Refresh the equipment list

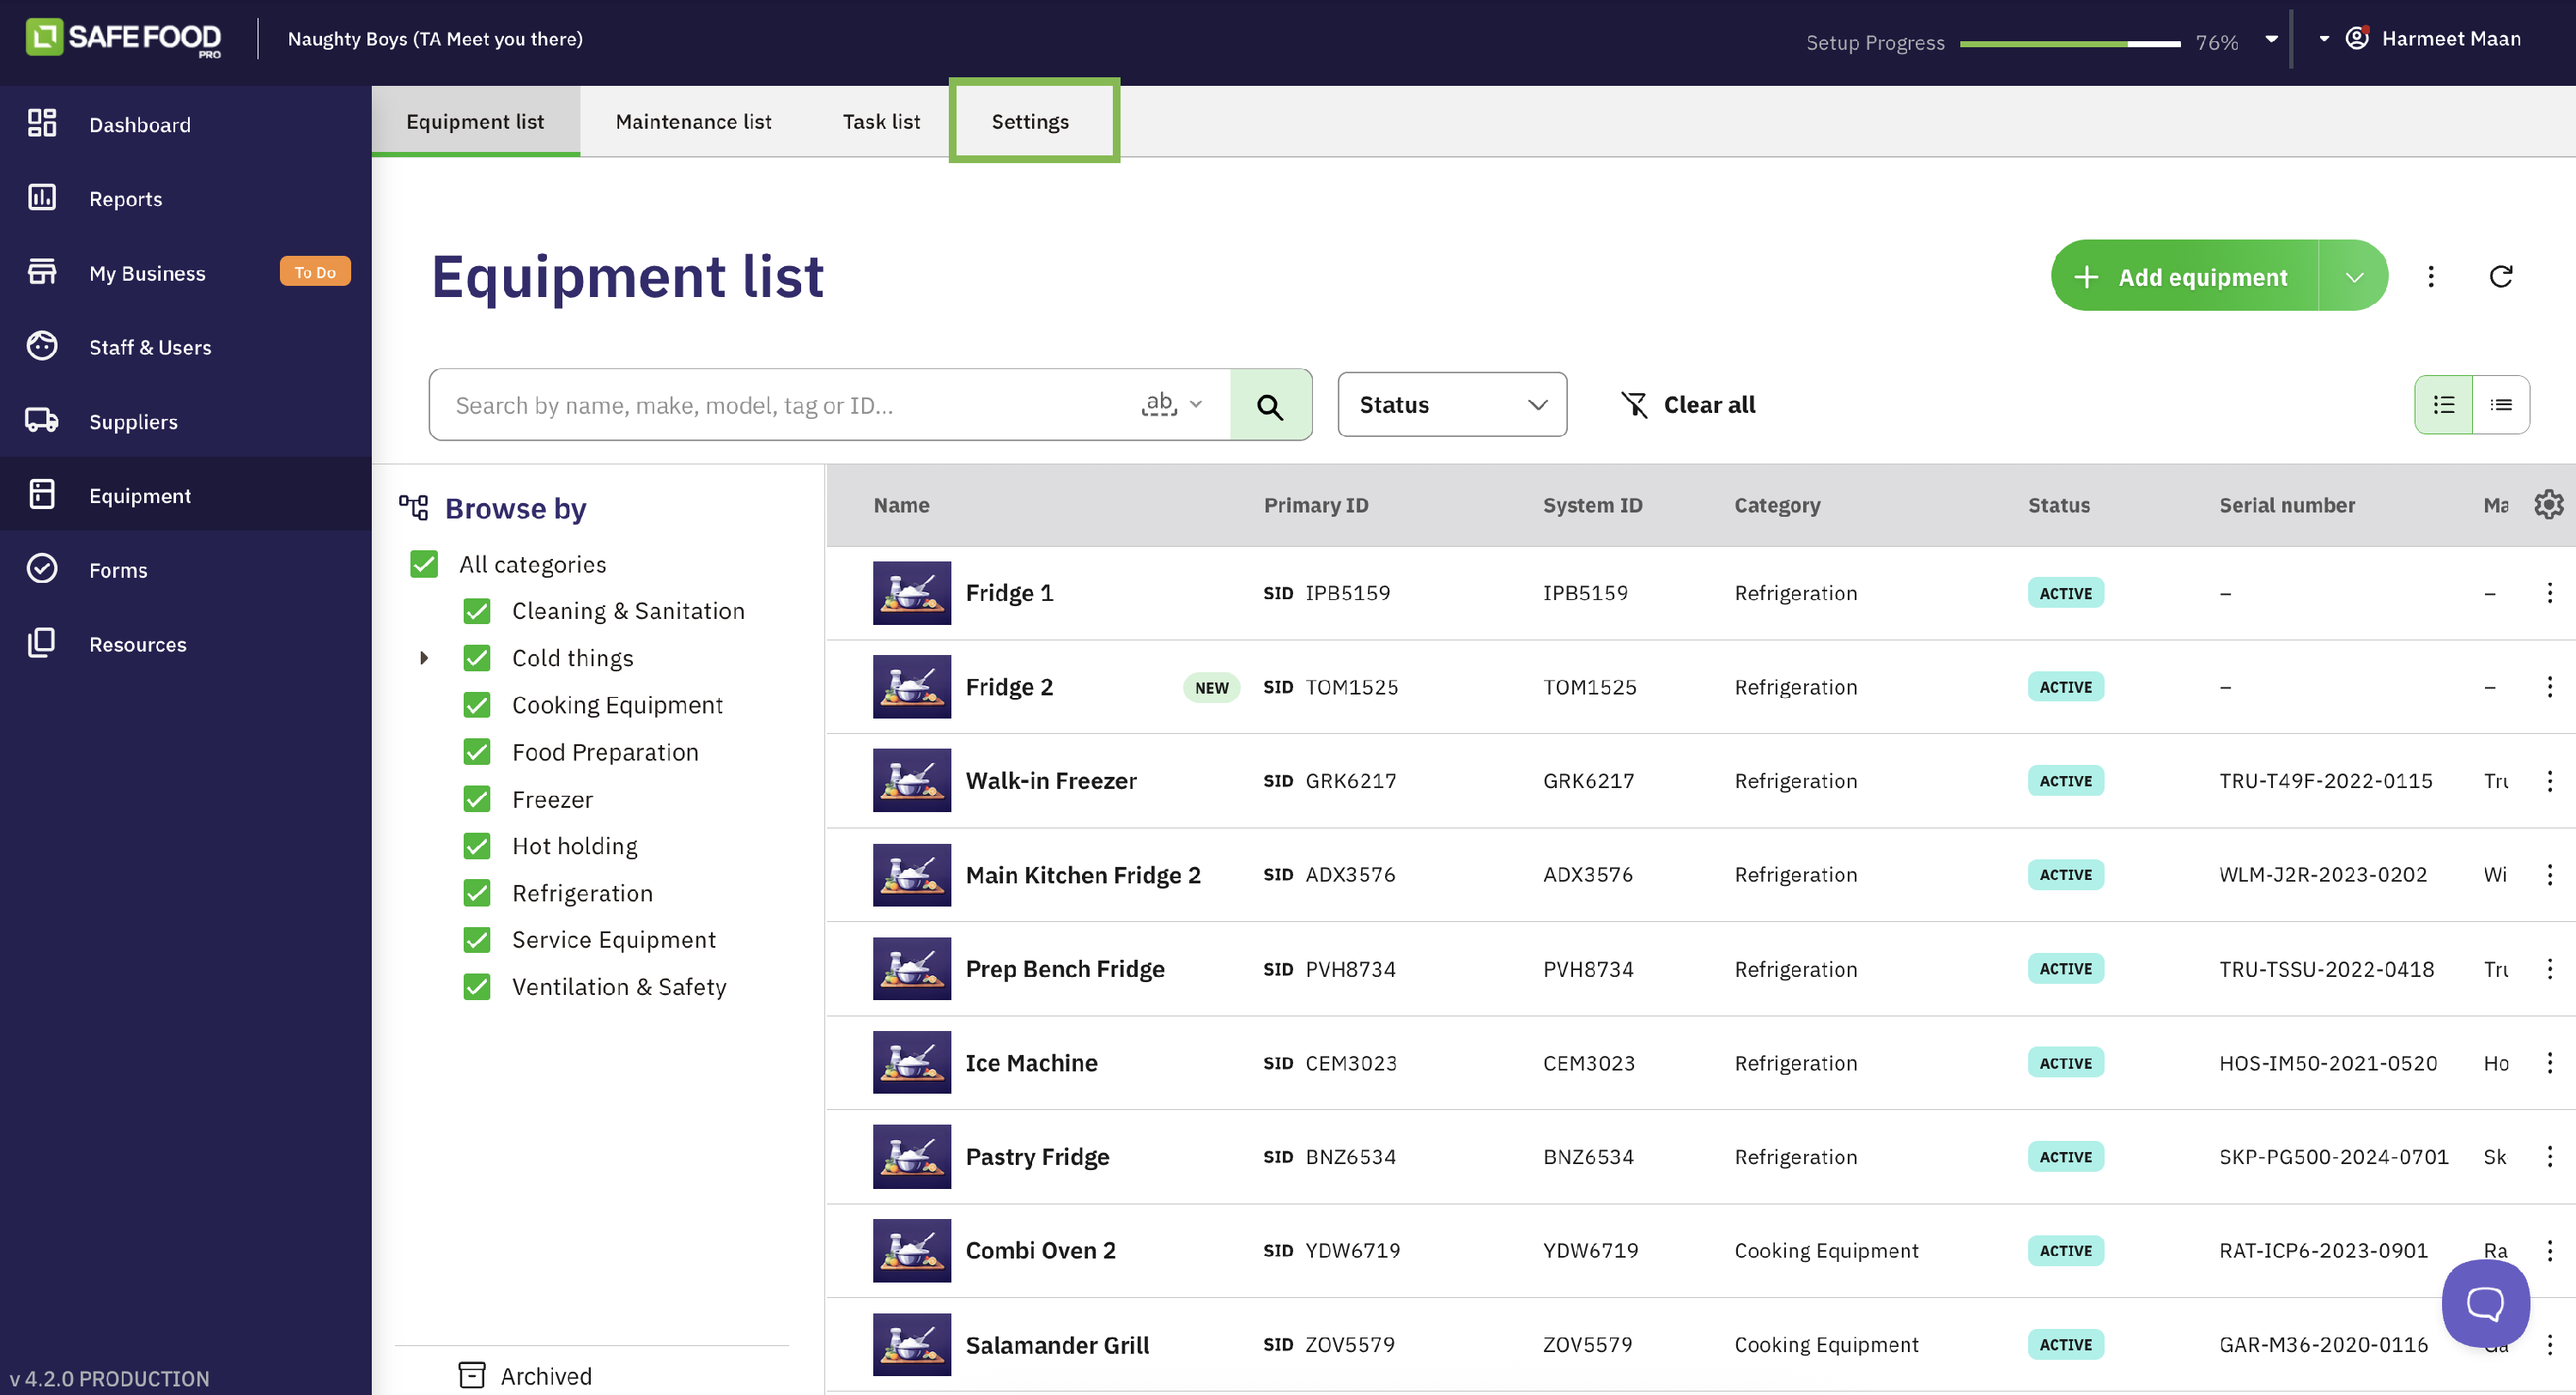point(2500,276)
